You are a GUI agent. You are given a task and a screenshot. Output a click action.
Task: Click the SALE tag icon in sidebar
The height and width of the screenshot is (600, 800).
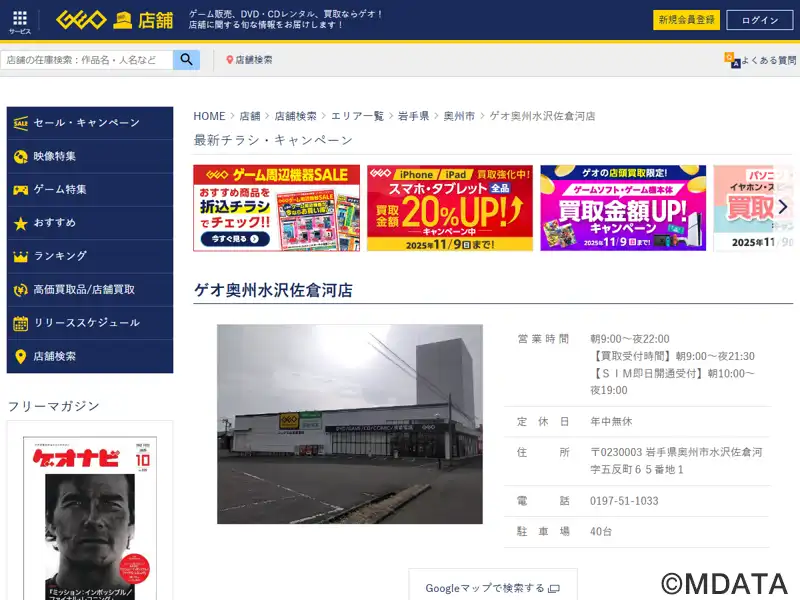tap(20, 123)
